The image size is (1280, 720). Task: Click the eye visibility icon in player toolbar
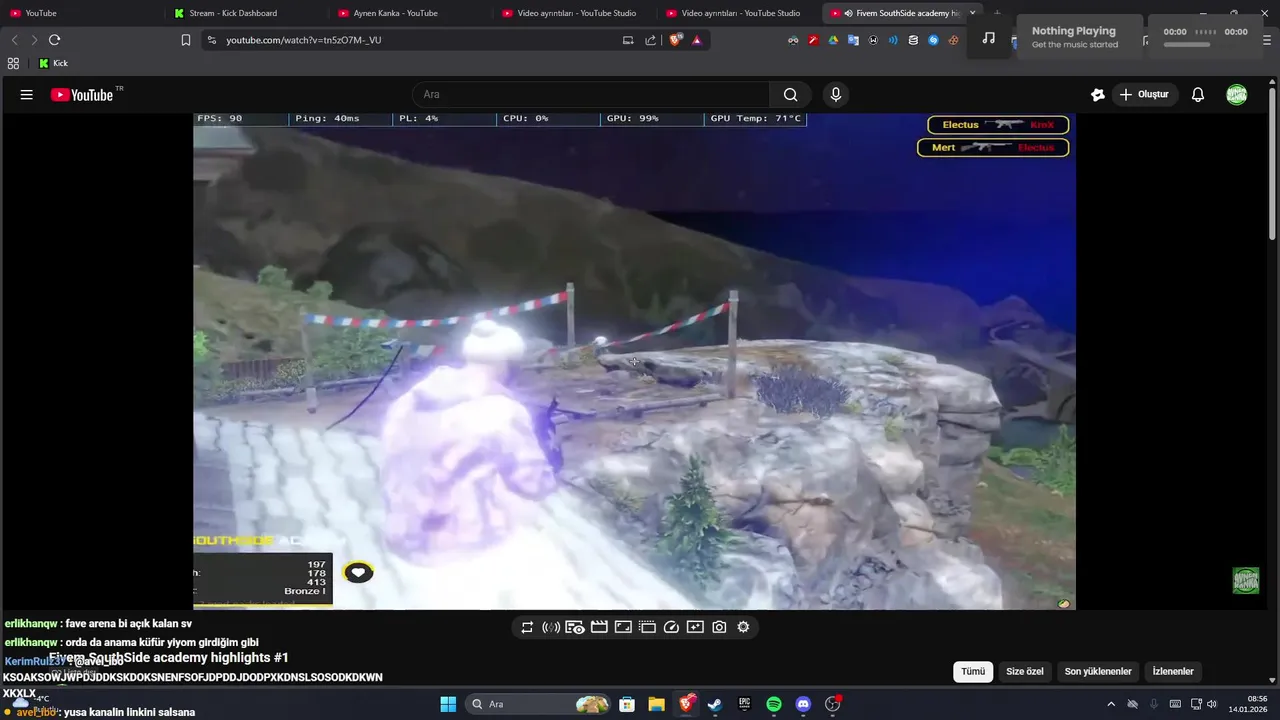[x=575, y=627]
